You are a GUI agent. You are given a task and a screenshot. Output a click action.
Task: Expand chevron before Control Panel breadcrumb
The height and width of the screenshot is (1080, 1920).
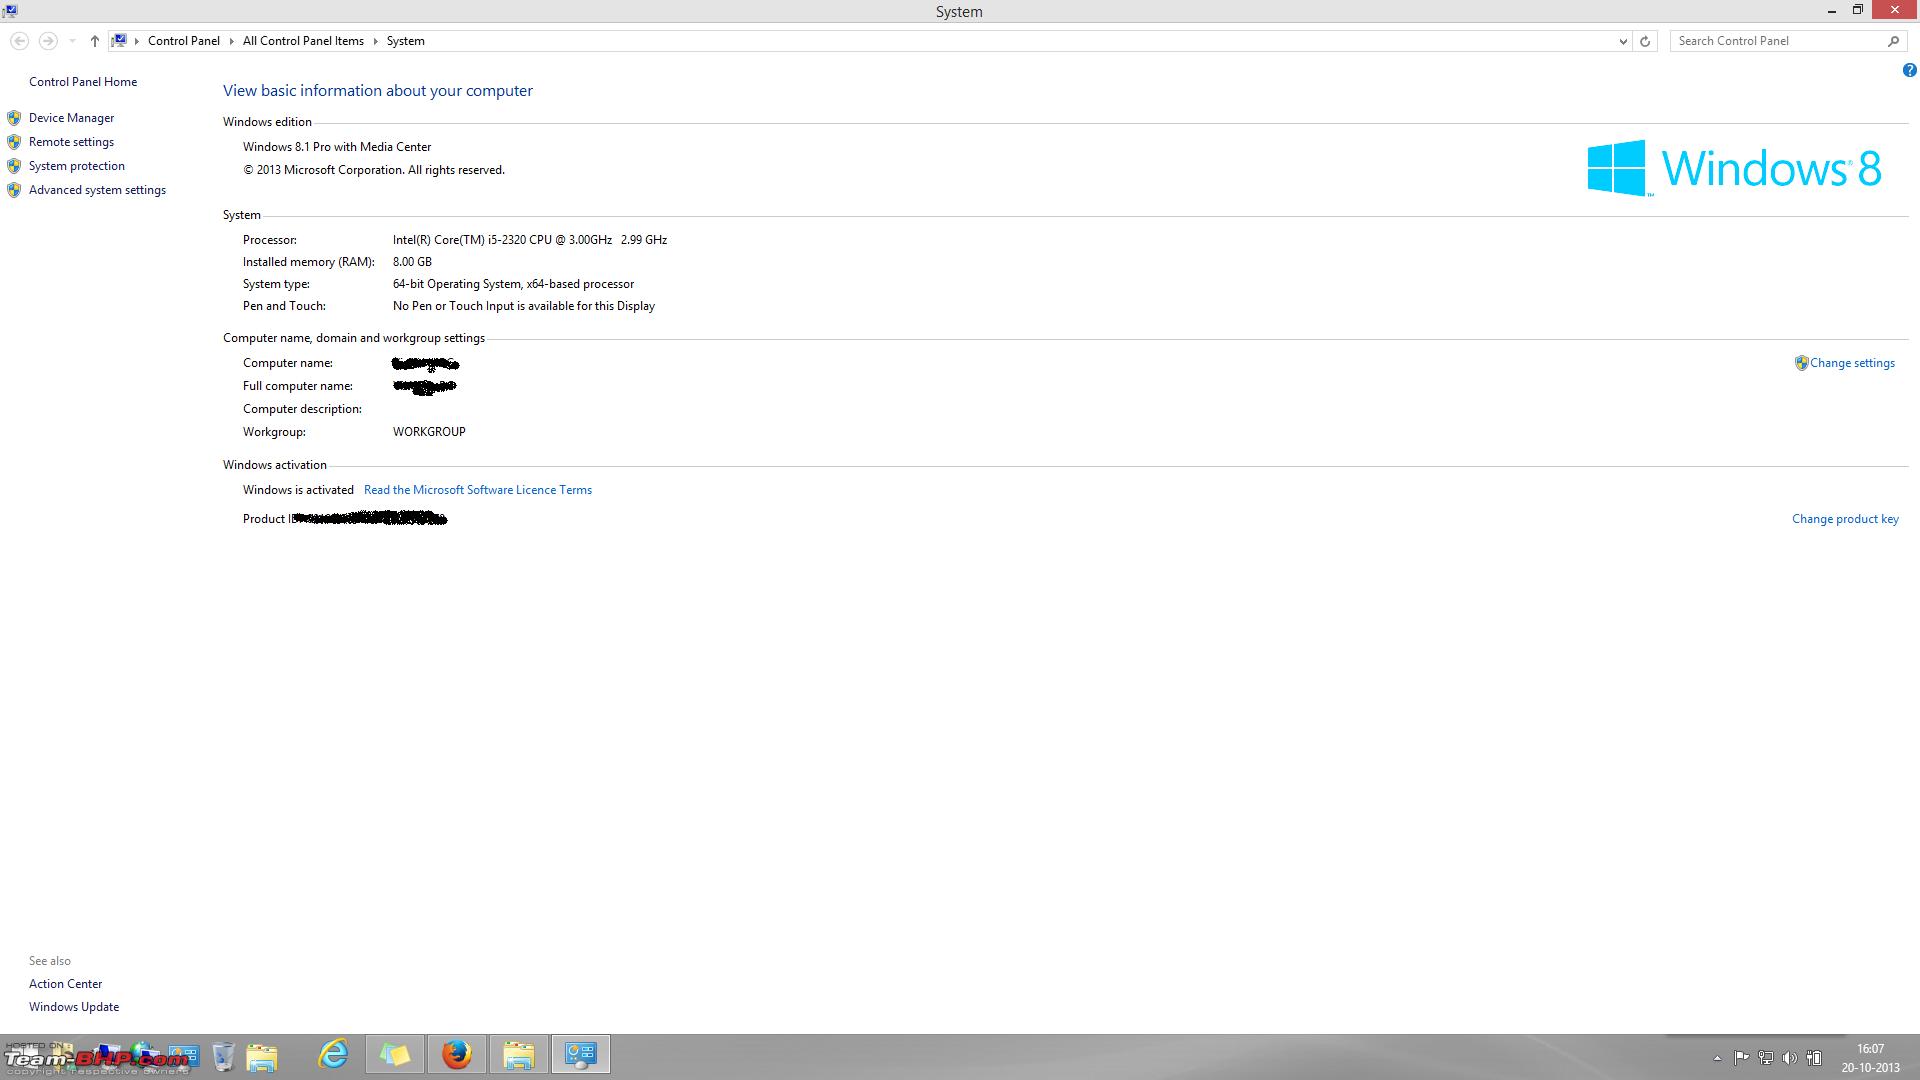(137, 41)
